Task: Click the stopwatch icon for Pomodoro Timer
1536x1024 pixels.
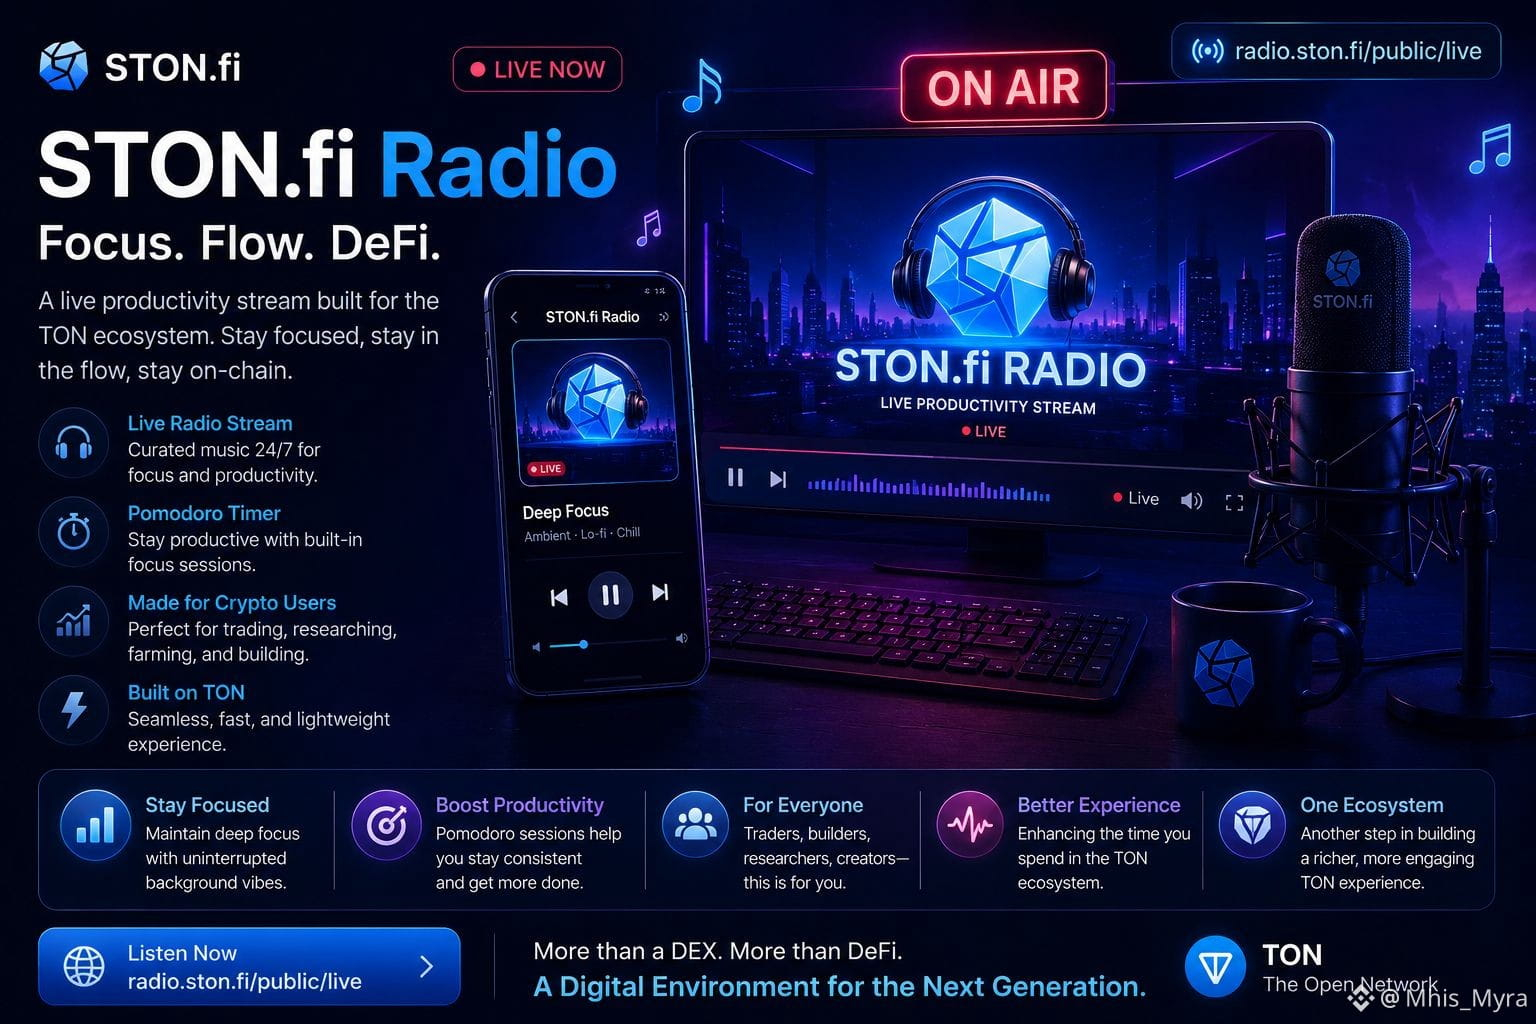Action: pos(73,532)
